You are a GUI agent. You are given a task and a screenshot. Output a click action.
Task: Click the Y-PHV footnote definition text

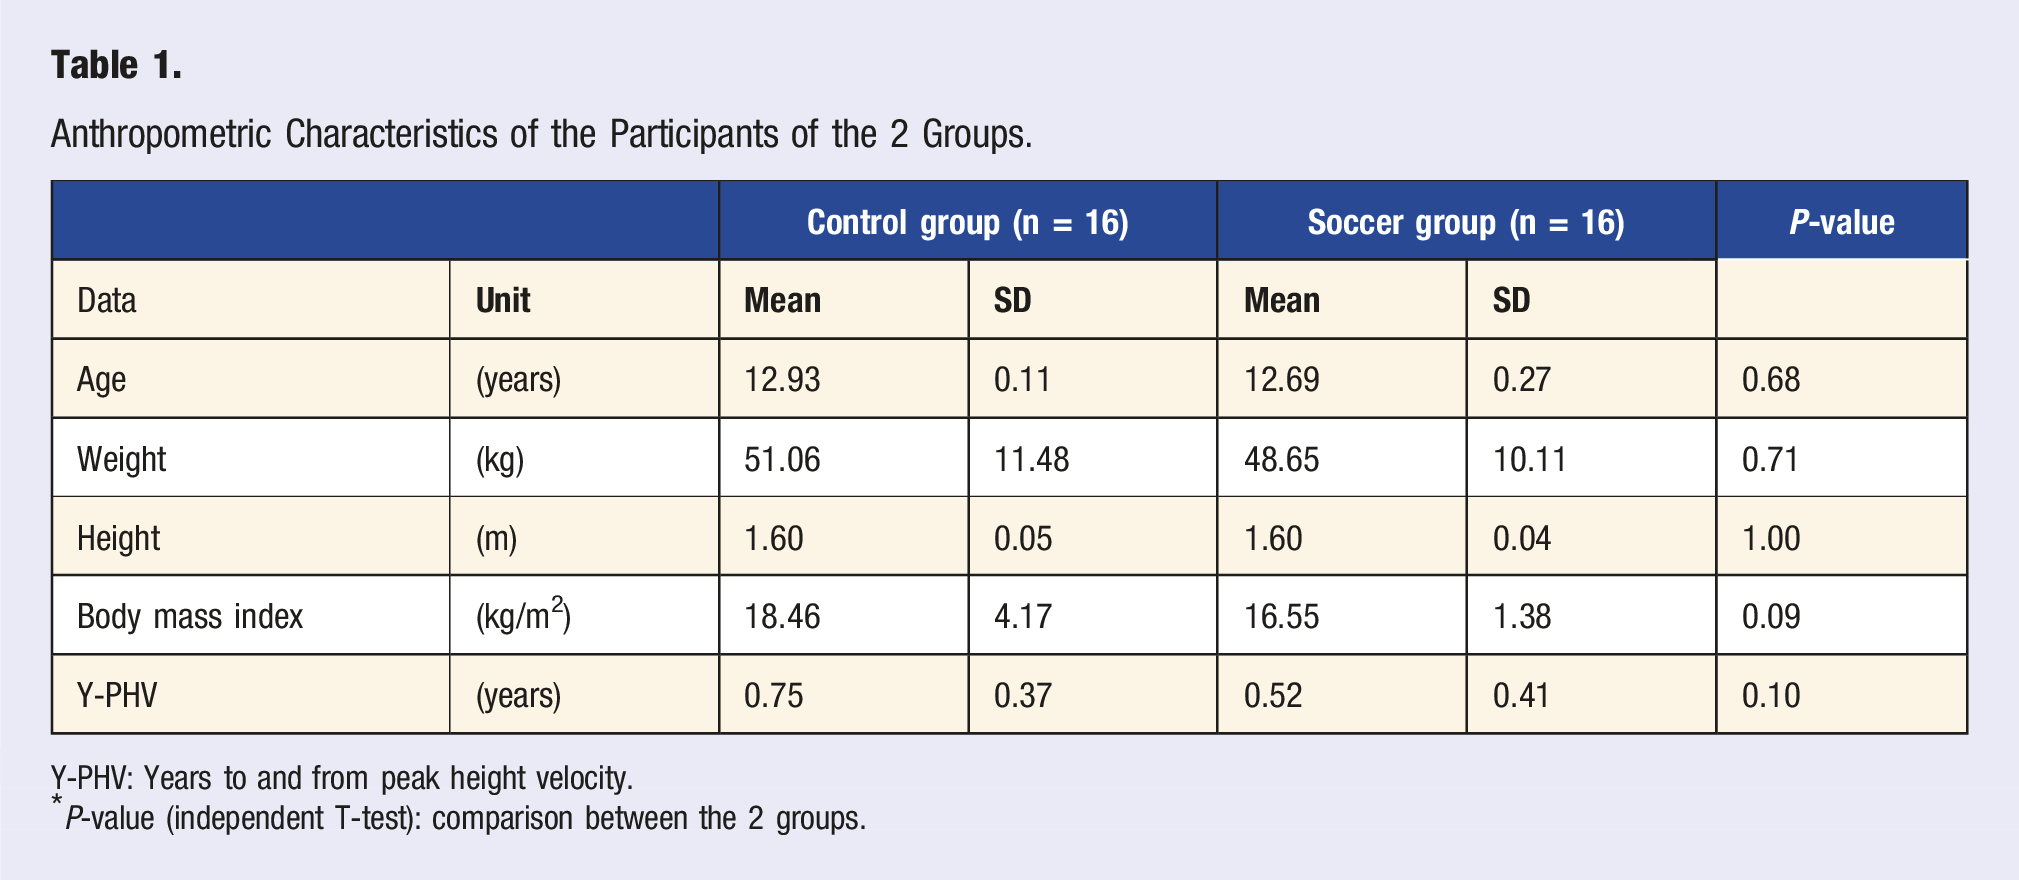342,778
